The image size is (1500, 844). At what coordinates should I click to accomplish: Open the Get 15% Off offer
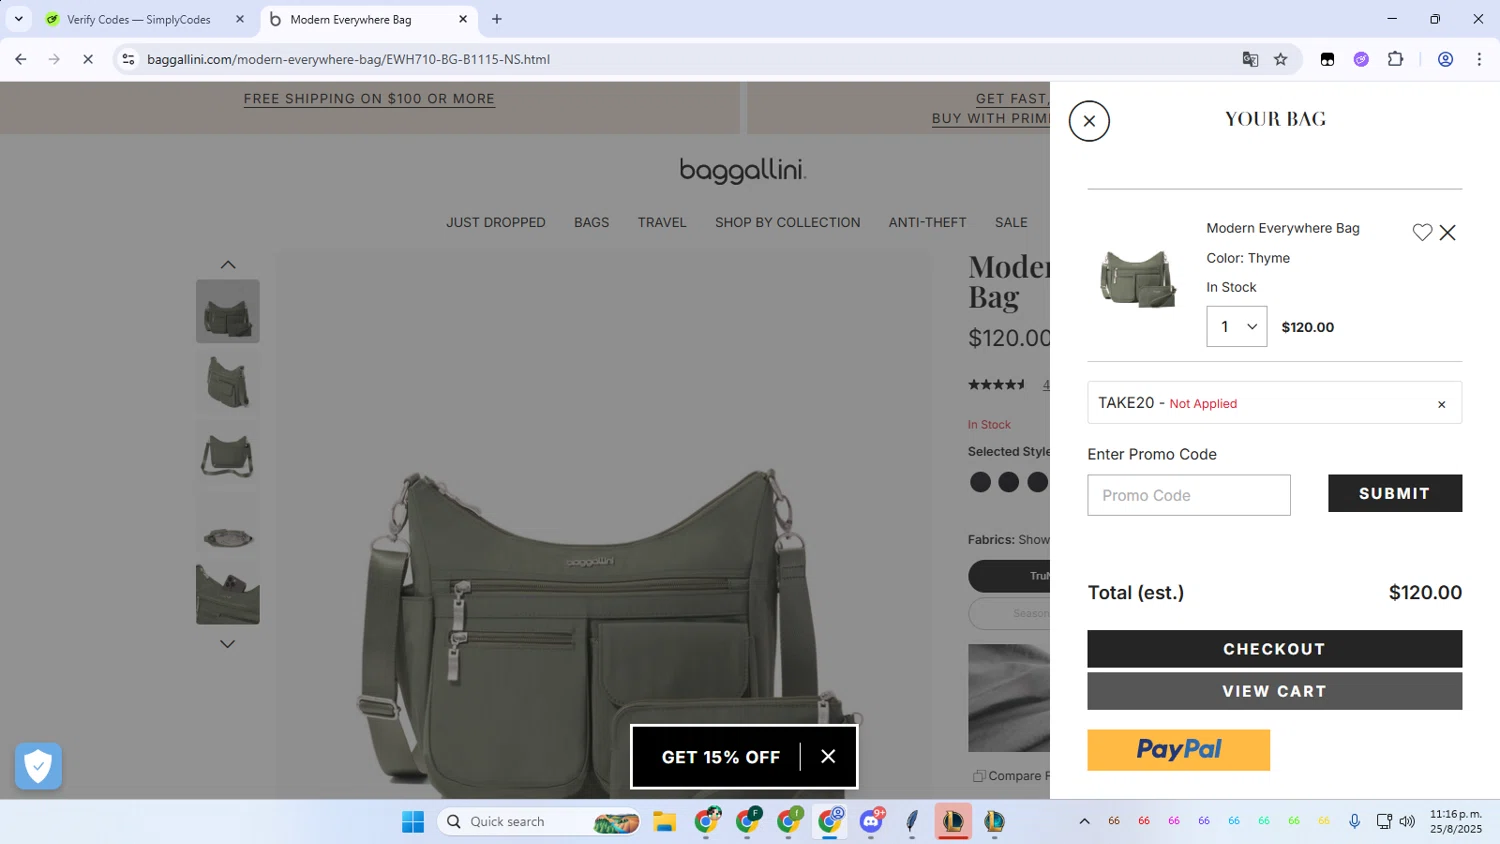pos(720,757)
